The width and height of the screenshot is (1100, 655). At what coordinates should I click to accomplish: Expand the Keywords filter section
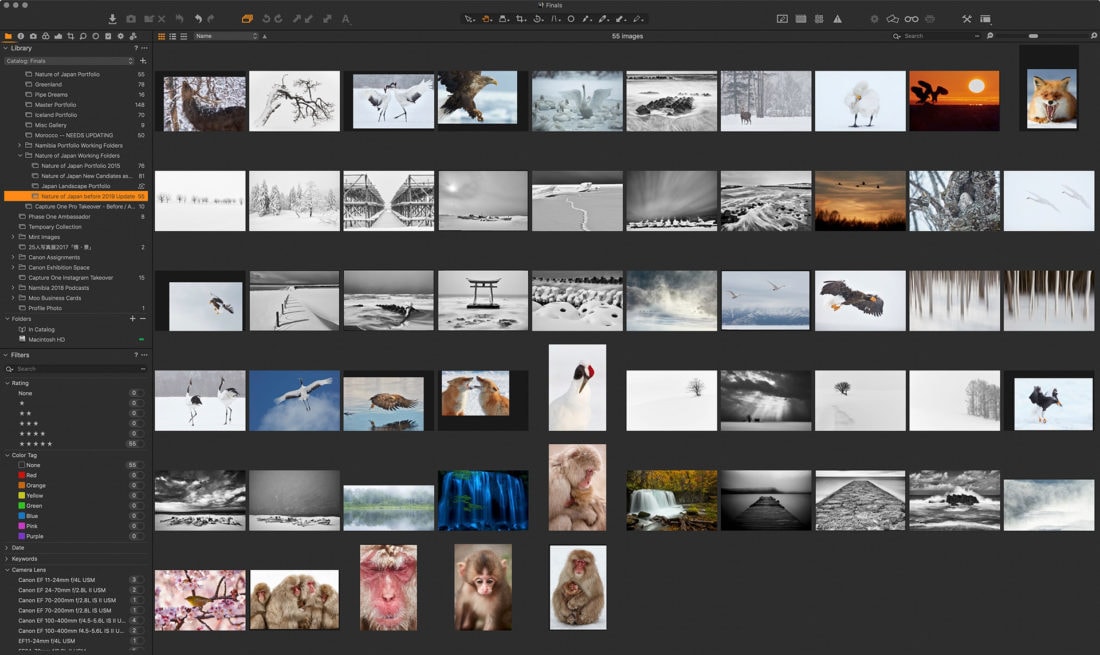24,558
